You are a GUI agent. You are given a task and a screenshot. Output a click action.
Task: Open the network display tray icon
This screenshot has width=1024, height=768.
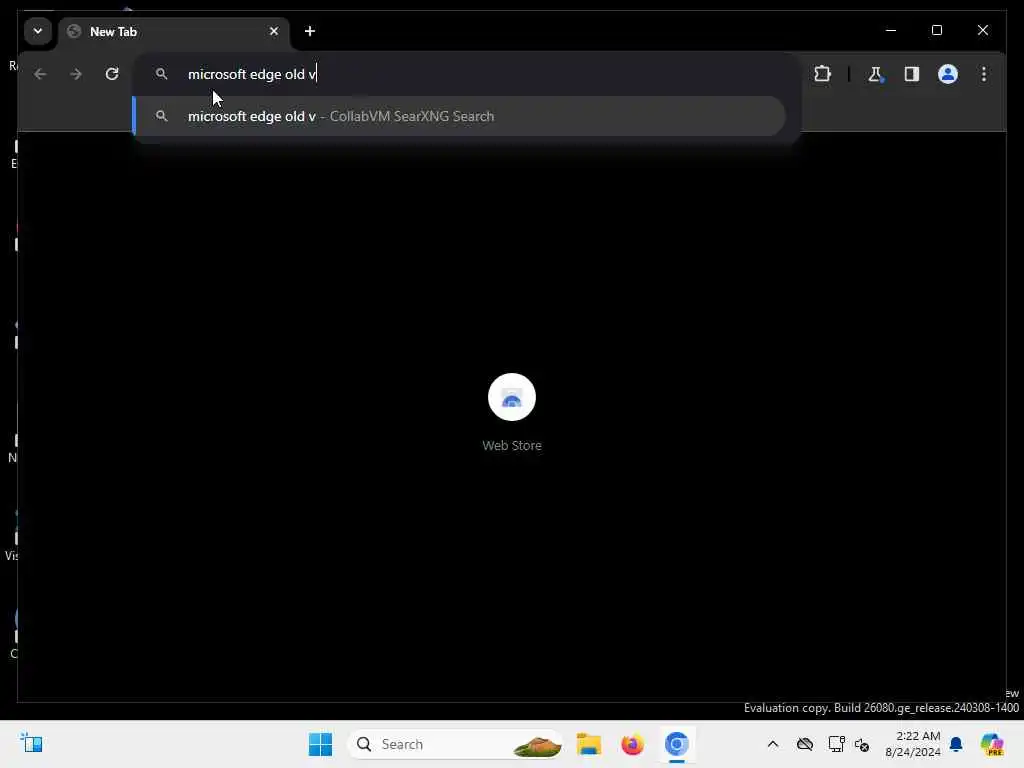pos(836,744)
